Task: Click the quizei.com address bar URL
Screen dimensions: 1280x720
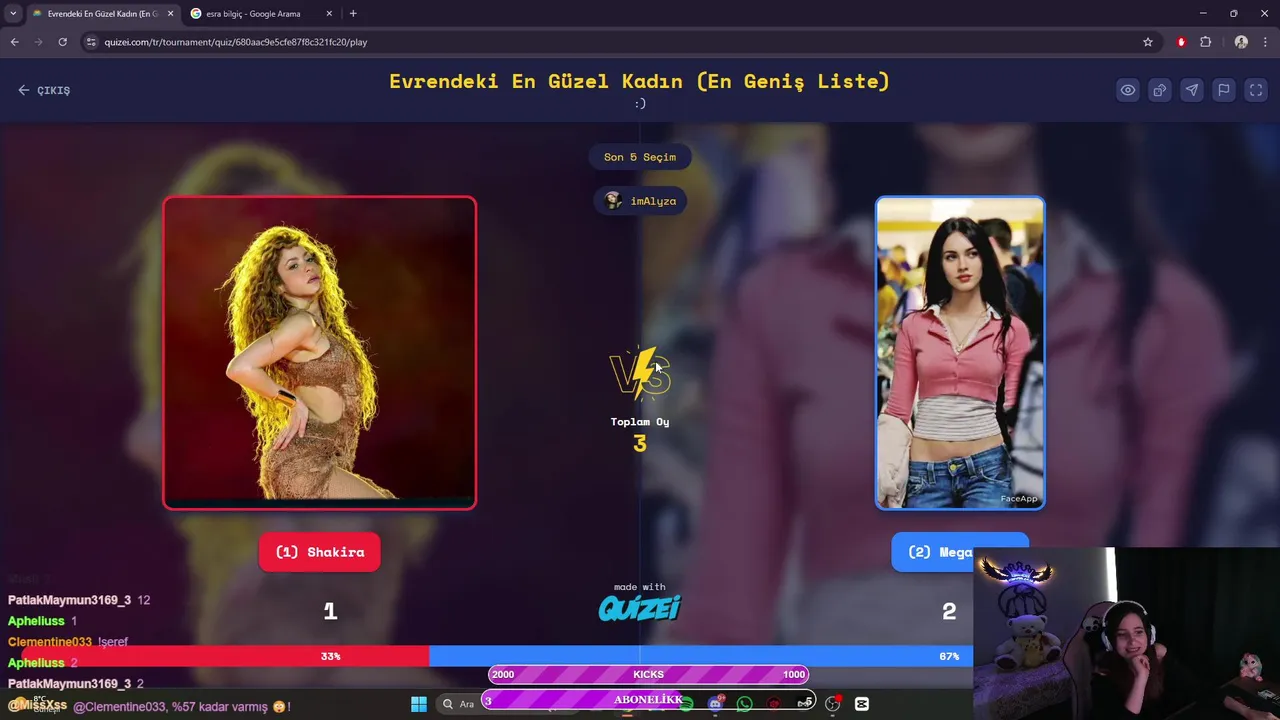Action: tap(235, 42)
